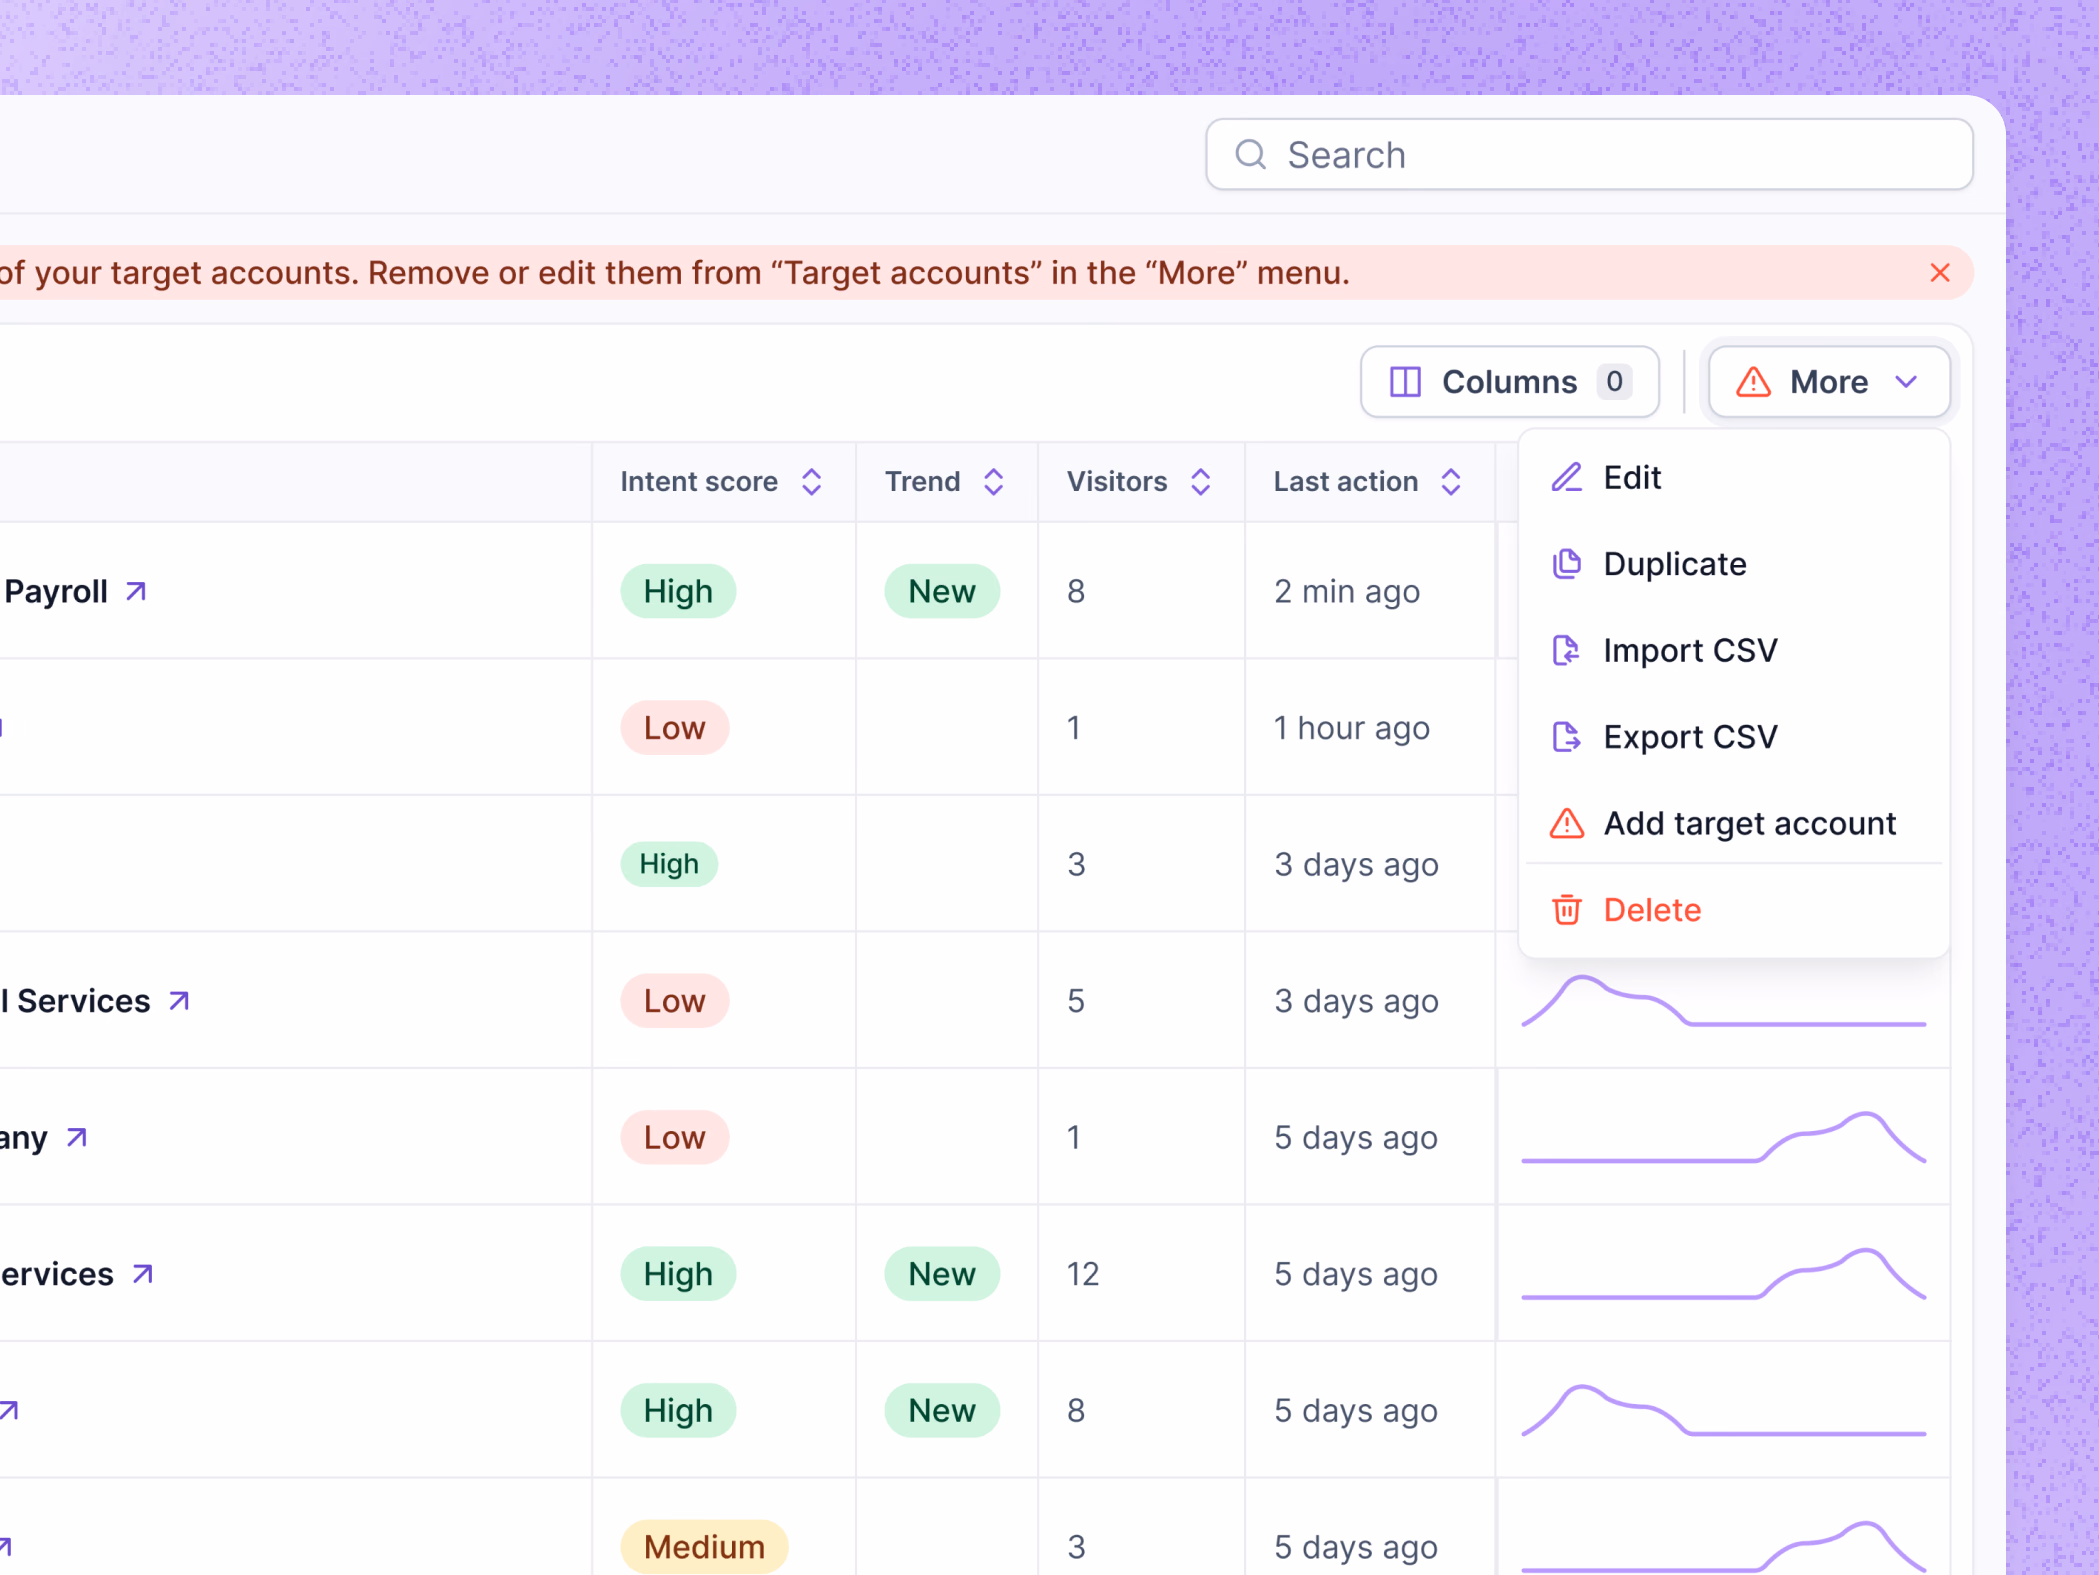This screenshot has height=1575, width=2099.
Task: Click the Duplicate copy icon
Action: pyautogui.click(x=1567, y=564)
